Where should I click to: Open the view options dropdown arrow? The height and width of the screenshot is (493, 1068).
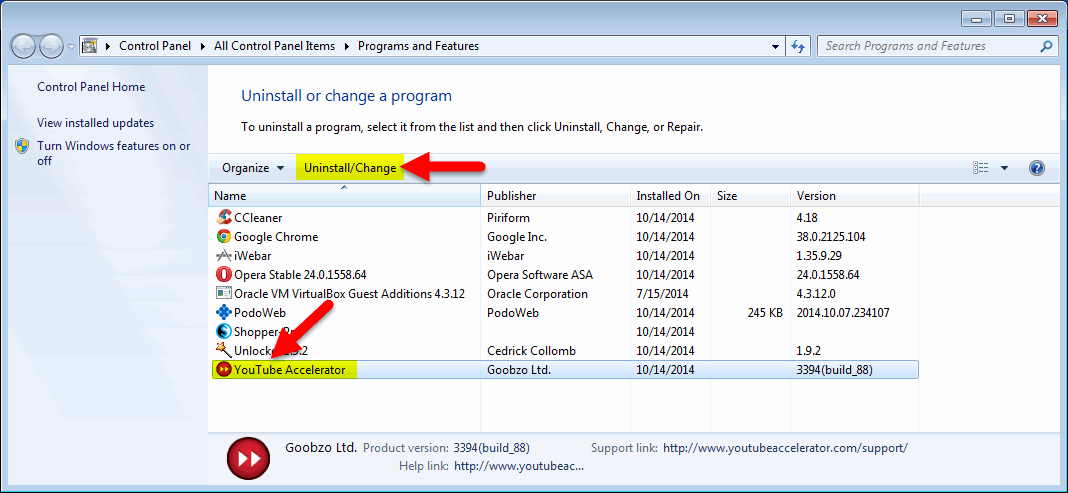click(x=1004, y=168)
